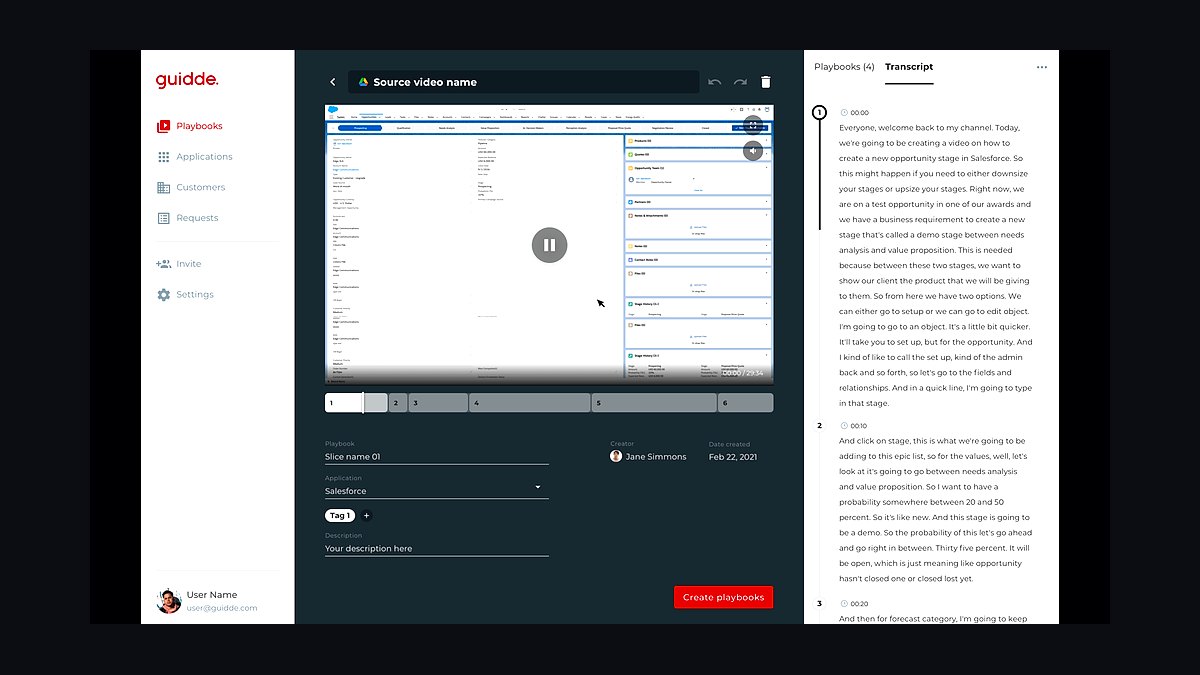Open Playbooks in the sidebar
1200x675 pixels.
pyautogui.click(x=190, y=126)
